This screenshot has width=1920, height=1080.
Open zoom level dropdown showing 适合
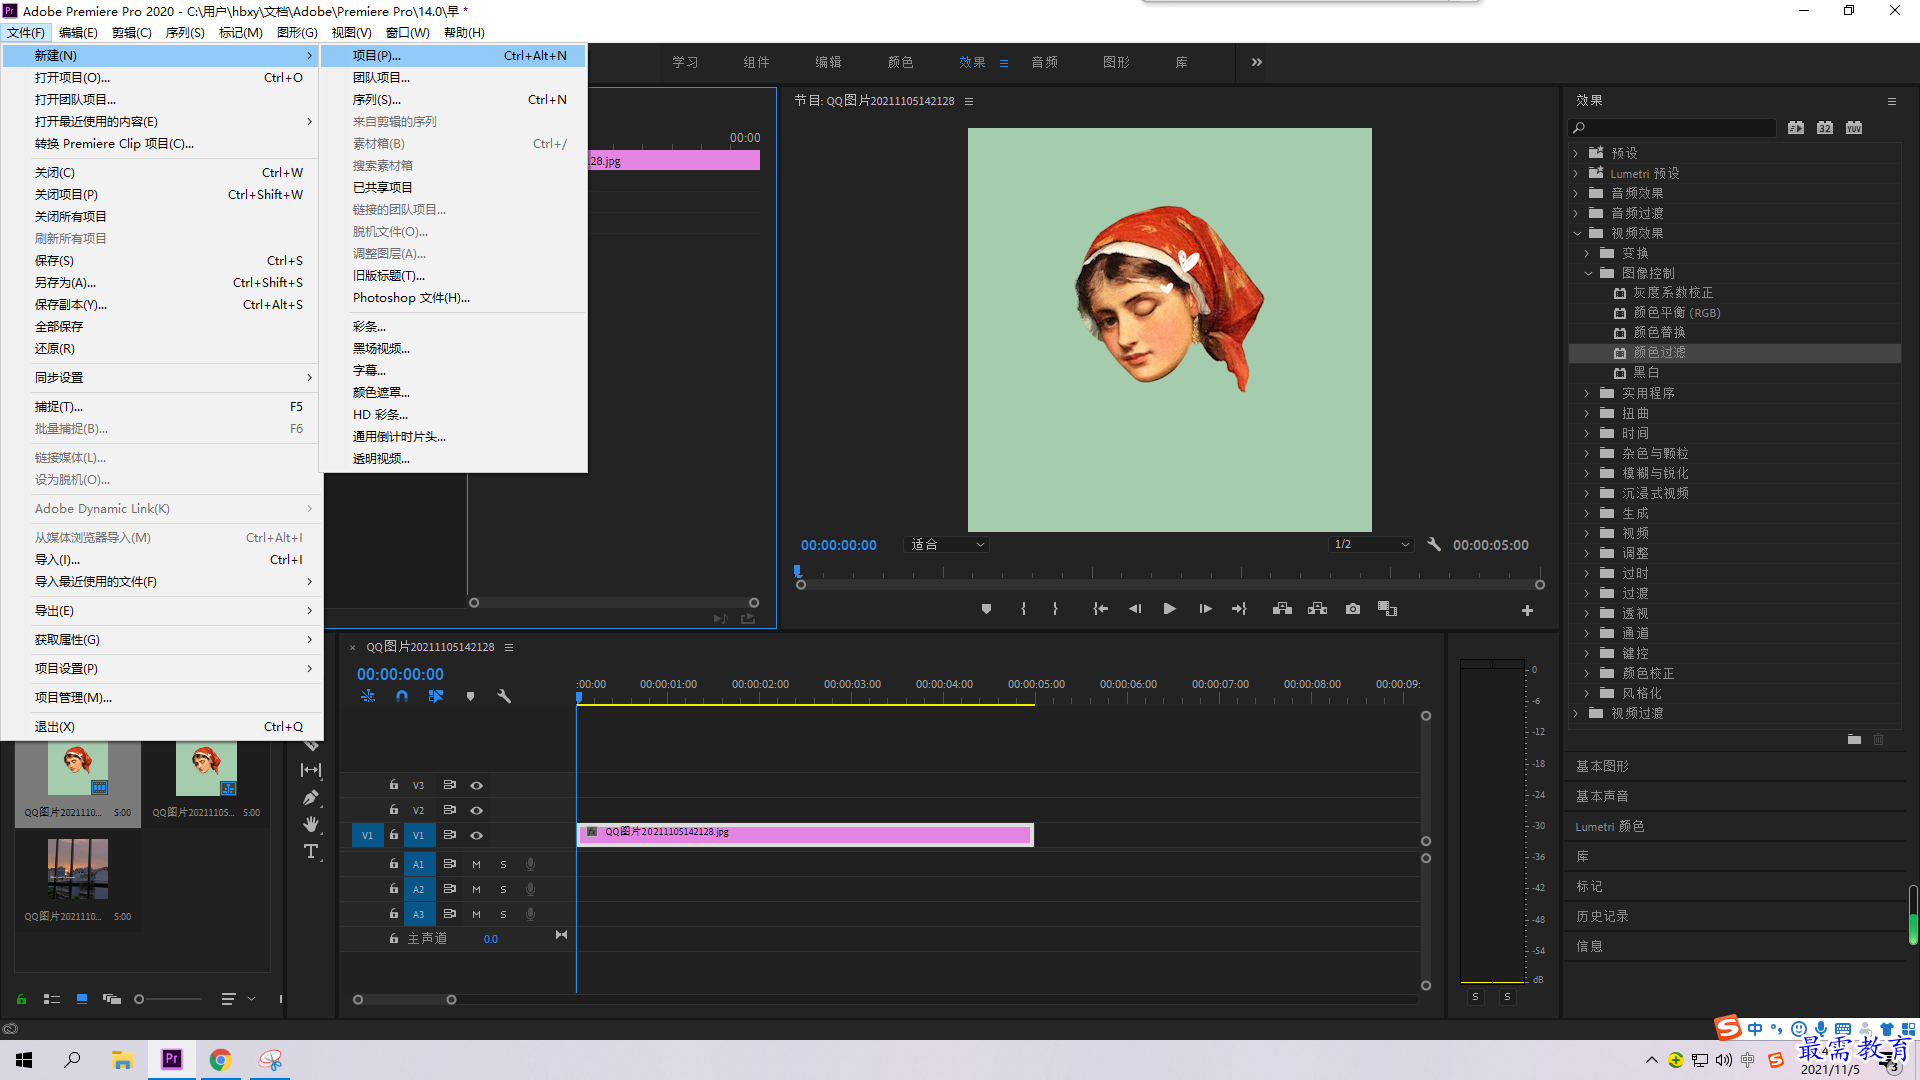[x=946, y=545]
